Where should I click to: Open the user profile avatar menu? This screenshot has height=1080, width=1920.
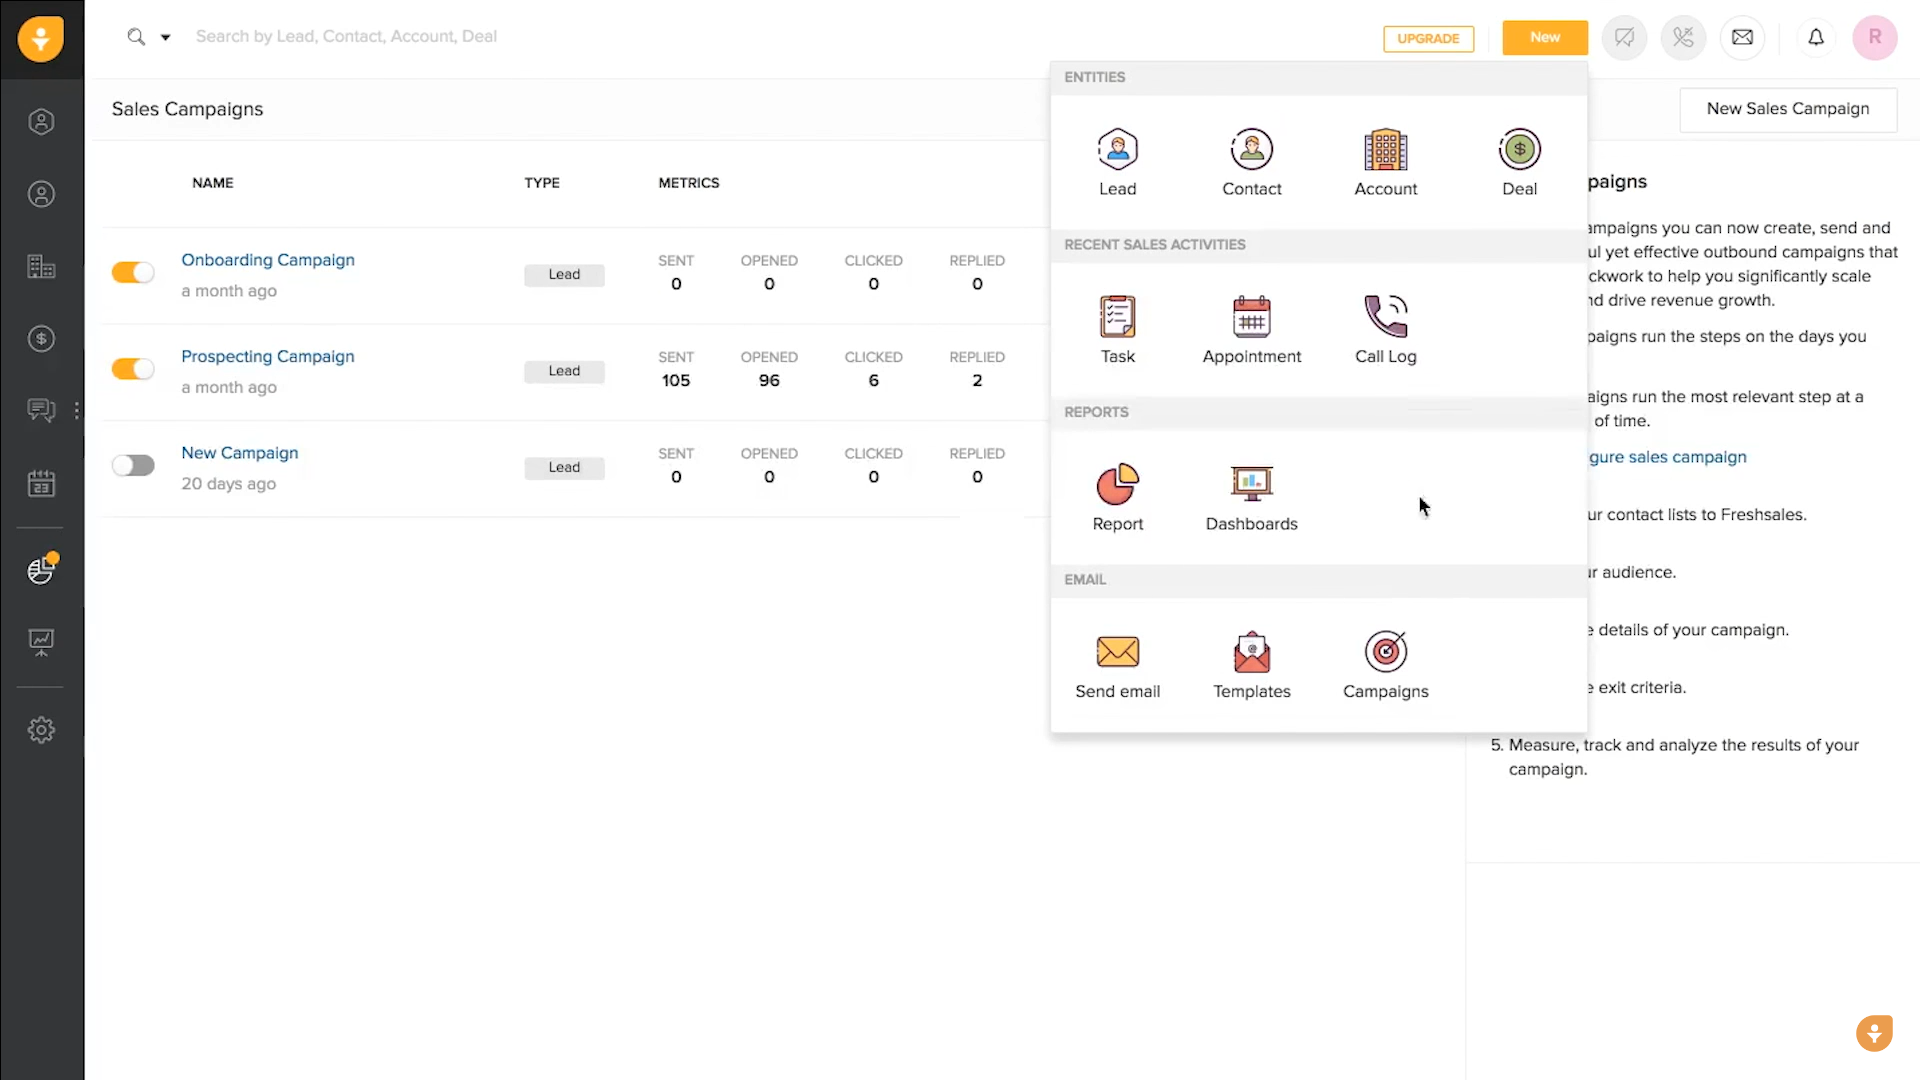pos(1874,38)
